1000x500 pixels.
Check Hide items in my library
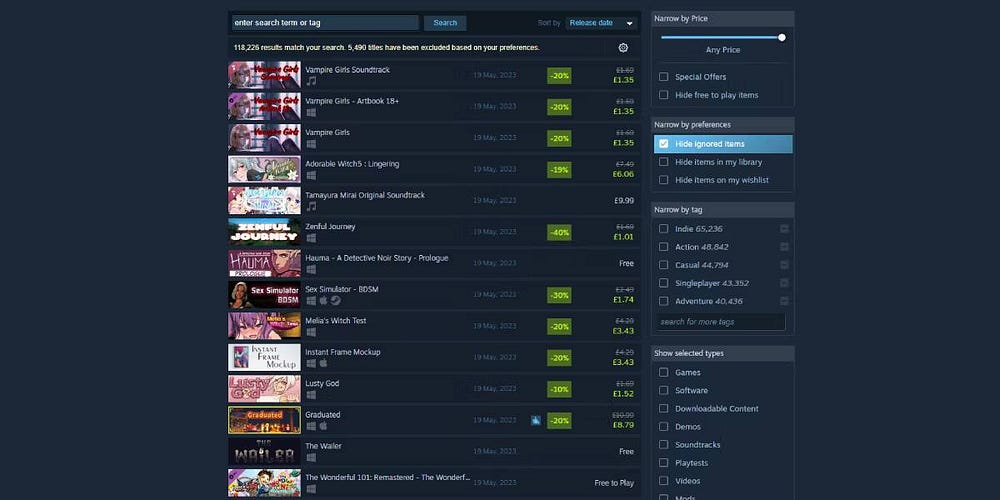(x=664, y=162)
